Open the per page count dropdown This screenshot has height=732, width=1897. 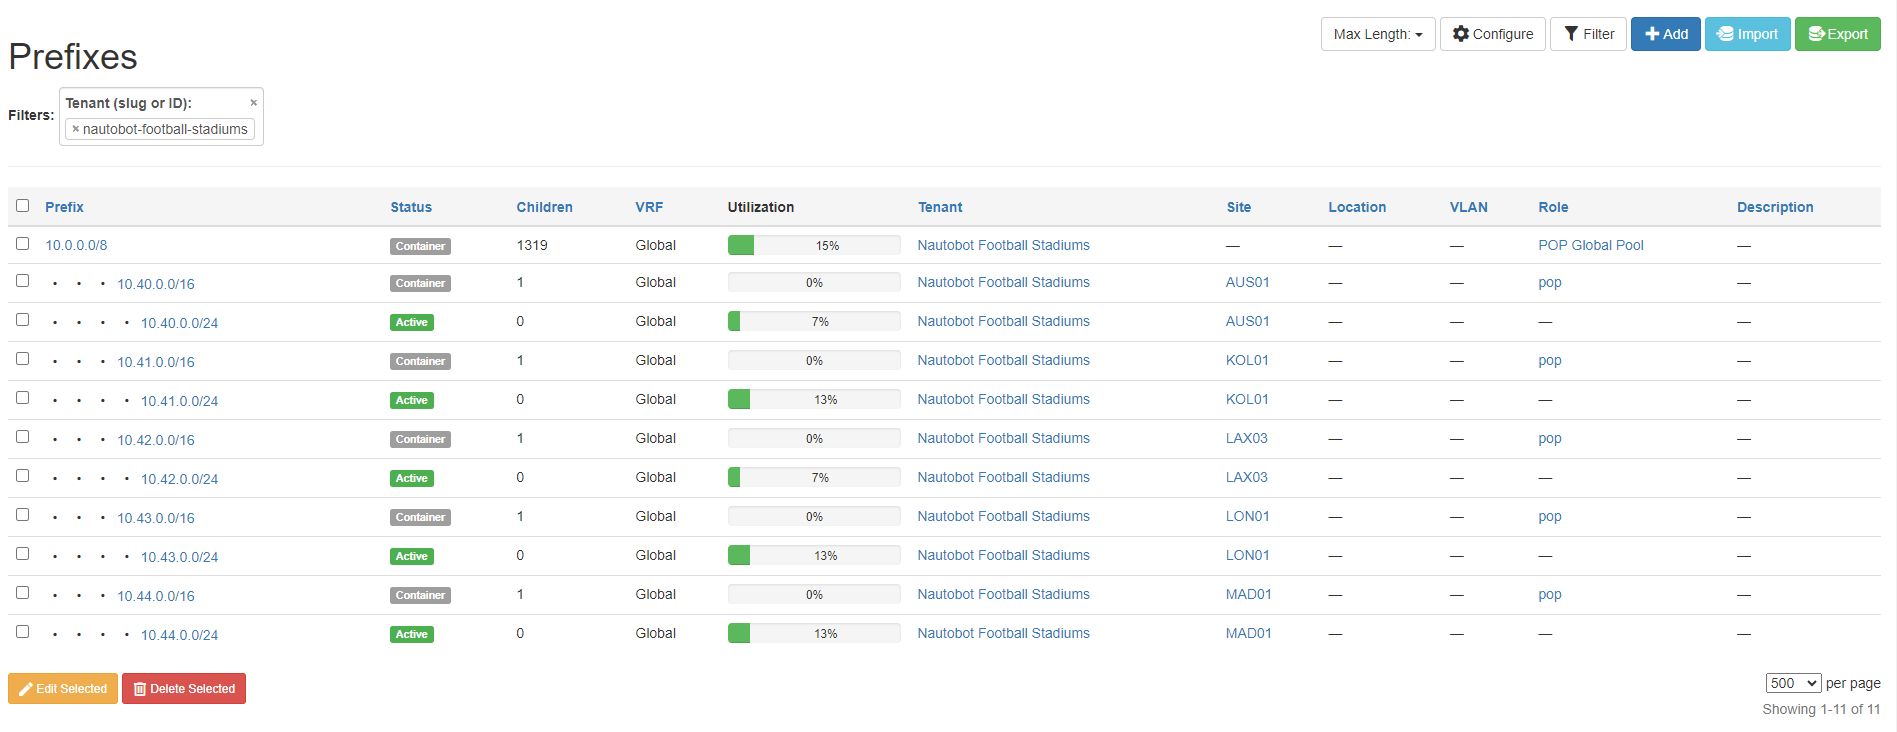pyautogui.click(x=1792, y=683)
